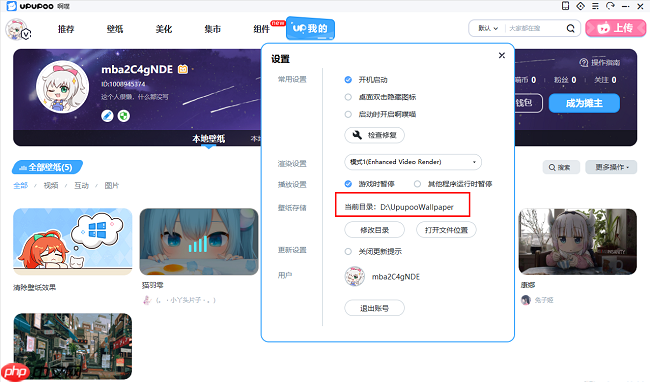Click the 打开文件位置 button
650x382 pixels.
(446, 230)
